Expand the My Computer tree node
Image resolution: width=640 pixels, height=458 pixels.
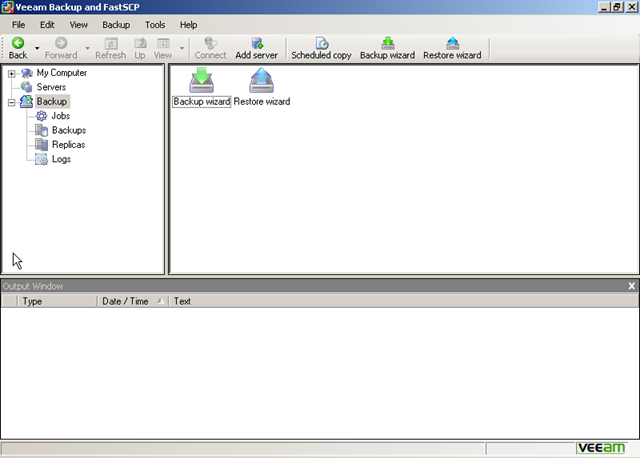[11, 73]
